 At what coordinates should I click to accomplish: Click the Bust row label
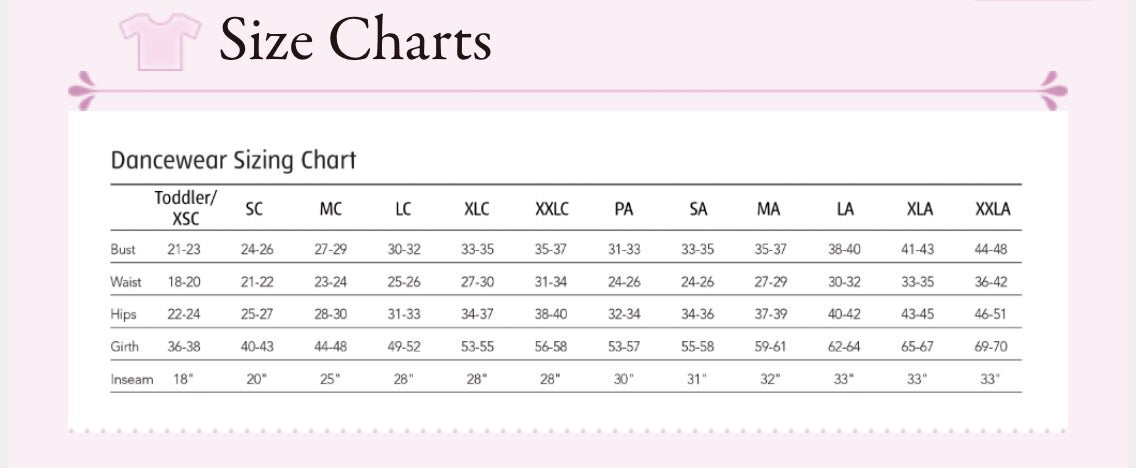click(122, 249)
